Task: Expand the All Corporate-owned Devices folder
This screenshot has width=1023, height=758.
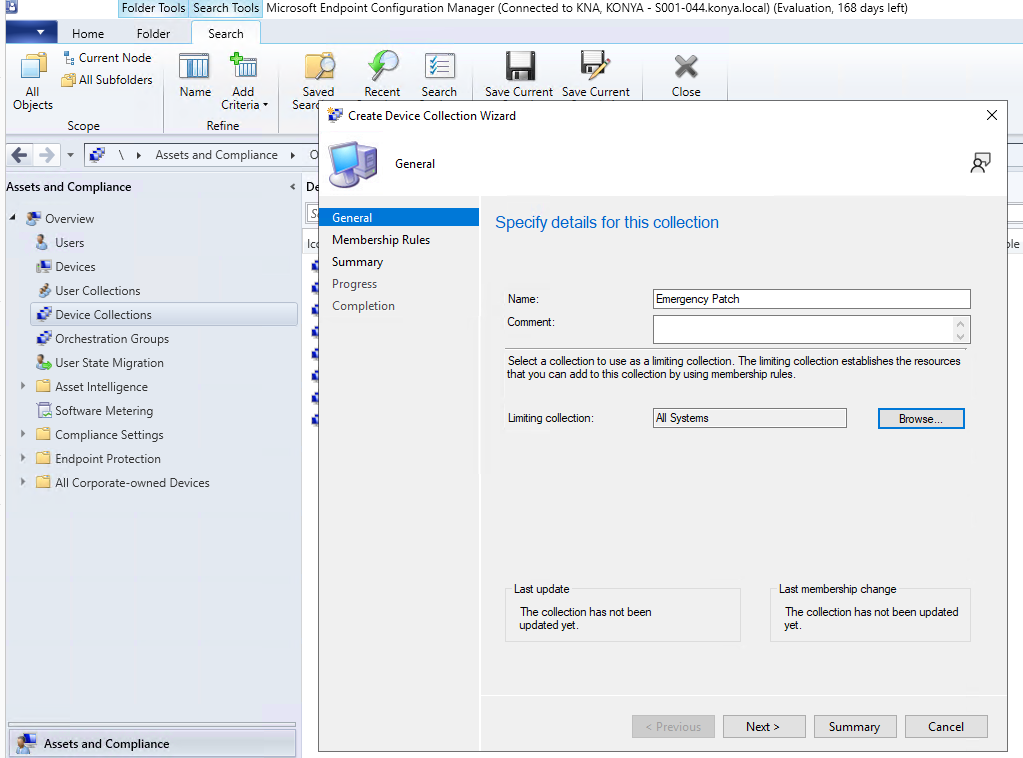Action: (23, 482)
